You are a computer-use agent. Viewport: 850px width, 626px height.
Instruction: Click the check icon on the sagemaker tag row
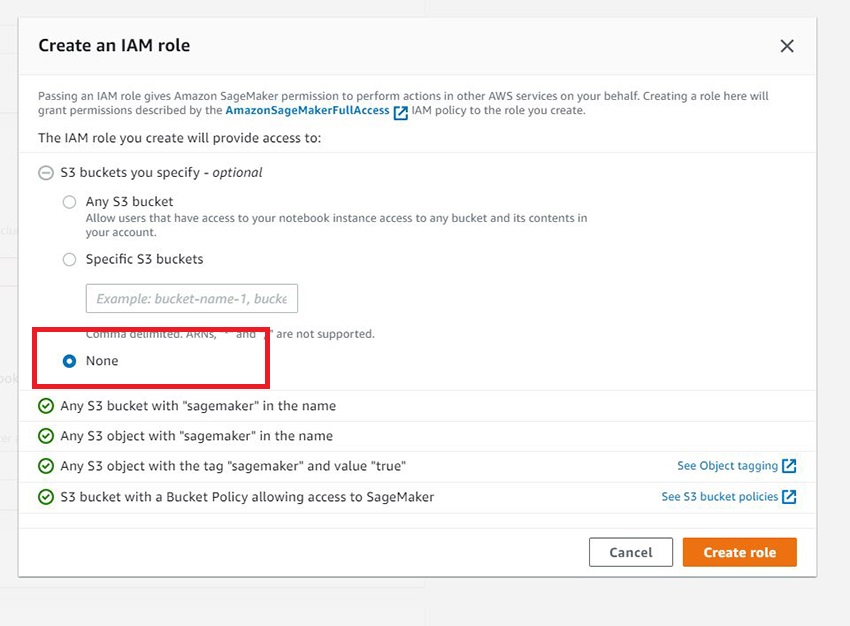[45, 466]
